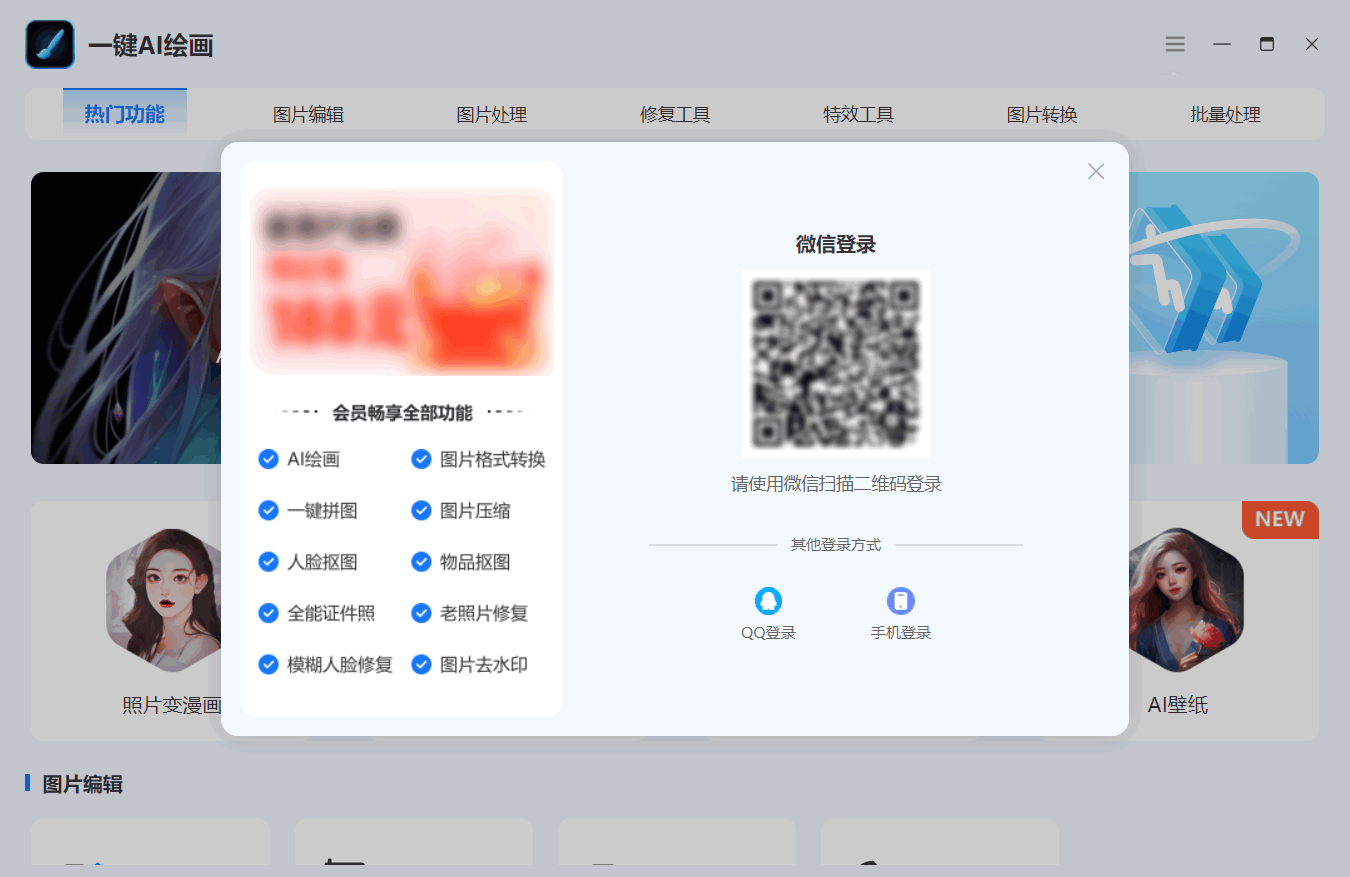Click the 图片去水印 feature text
Screen dimensions: 1350x877
pyautogui.click(x=484, y=664)
